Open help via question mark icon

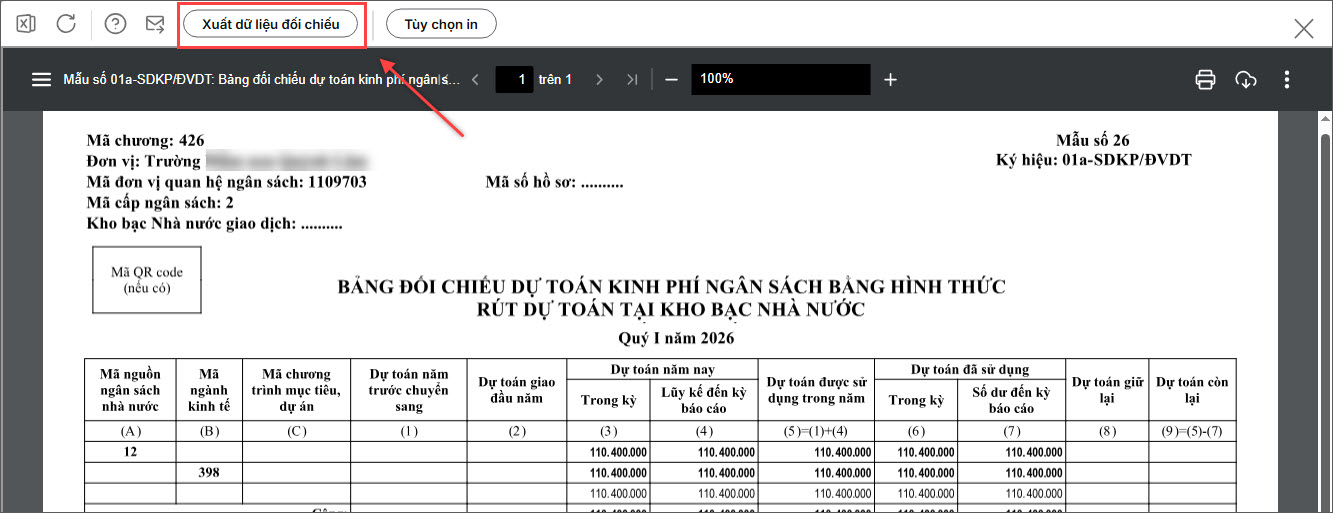pos(115,24)
